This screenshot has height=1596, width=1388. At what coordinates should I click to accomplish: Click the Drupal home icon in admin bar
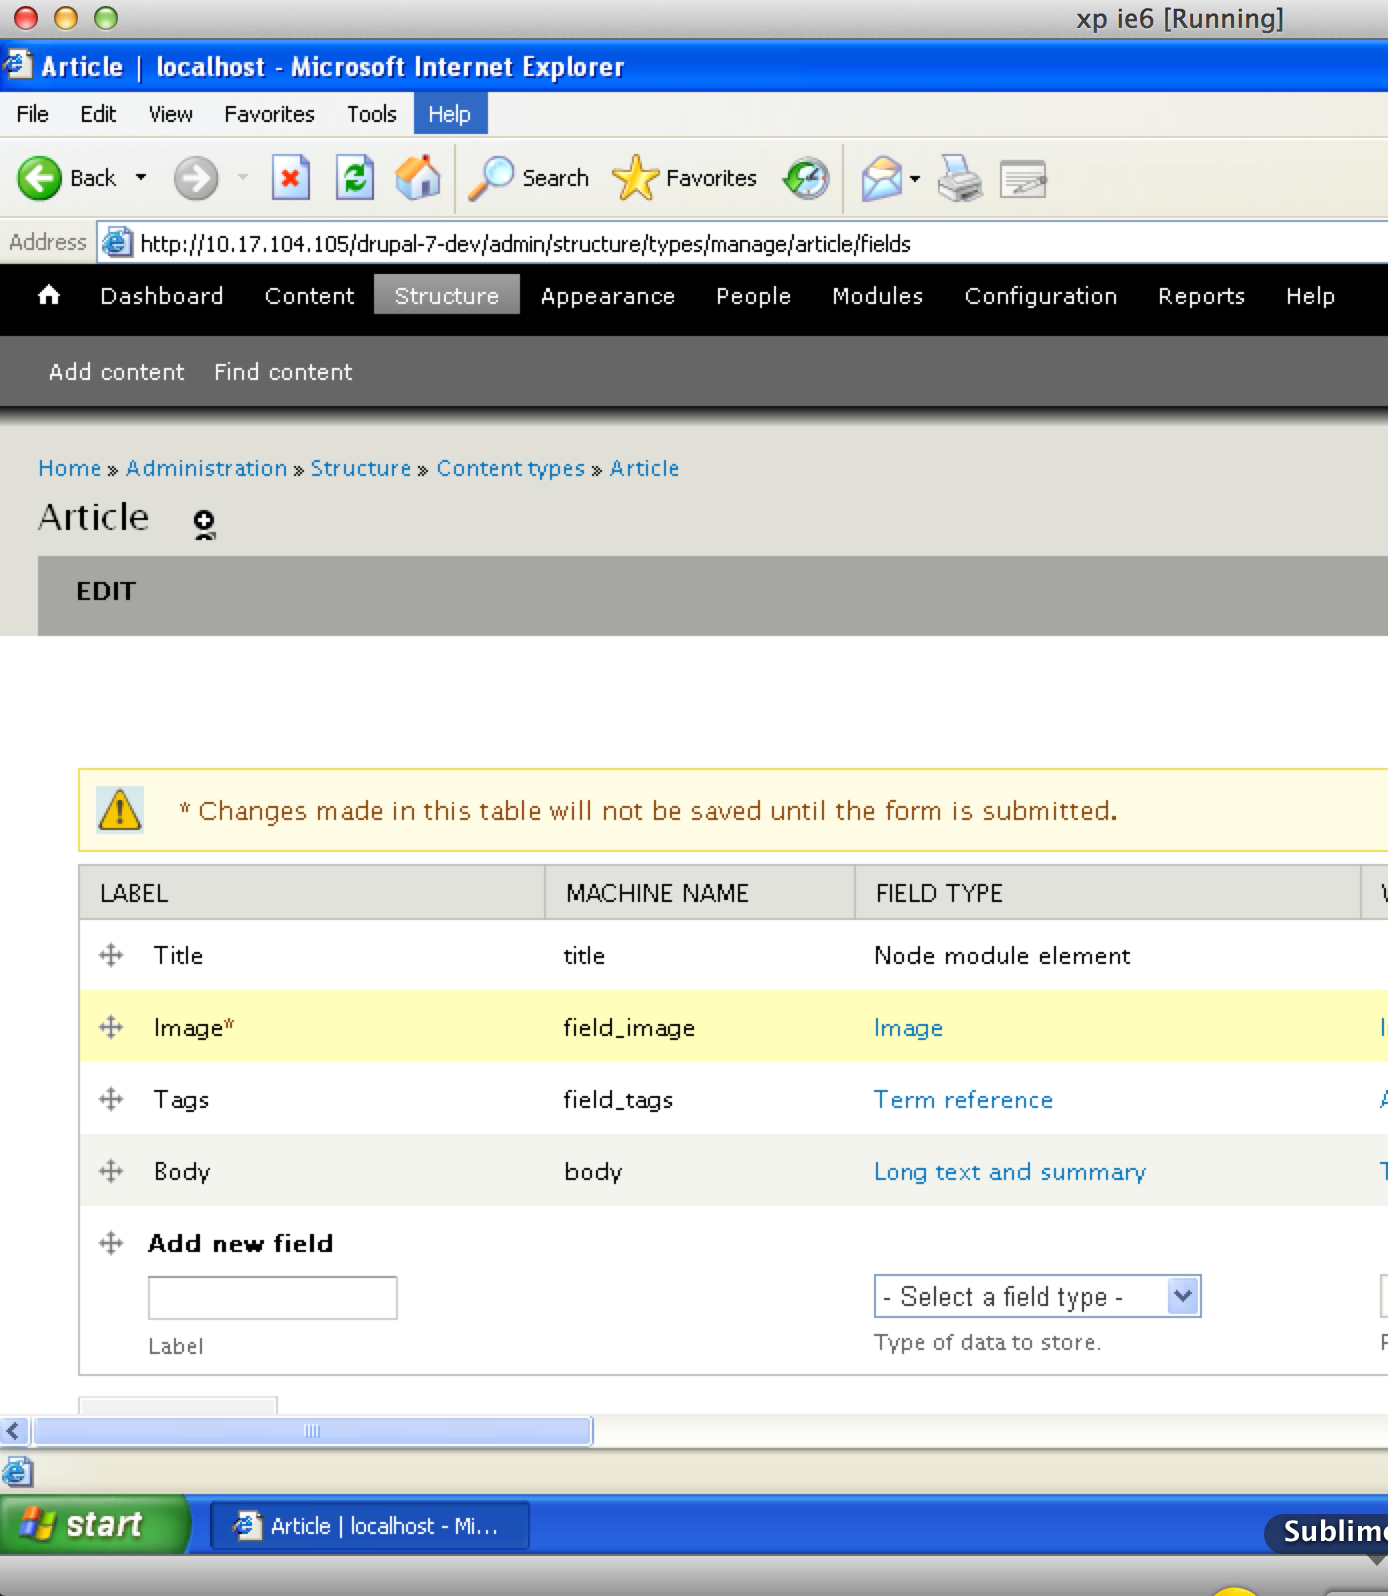pyautogui.click(x=49, y=295)
